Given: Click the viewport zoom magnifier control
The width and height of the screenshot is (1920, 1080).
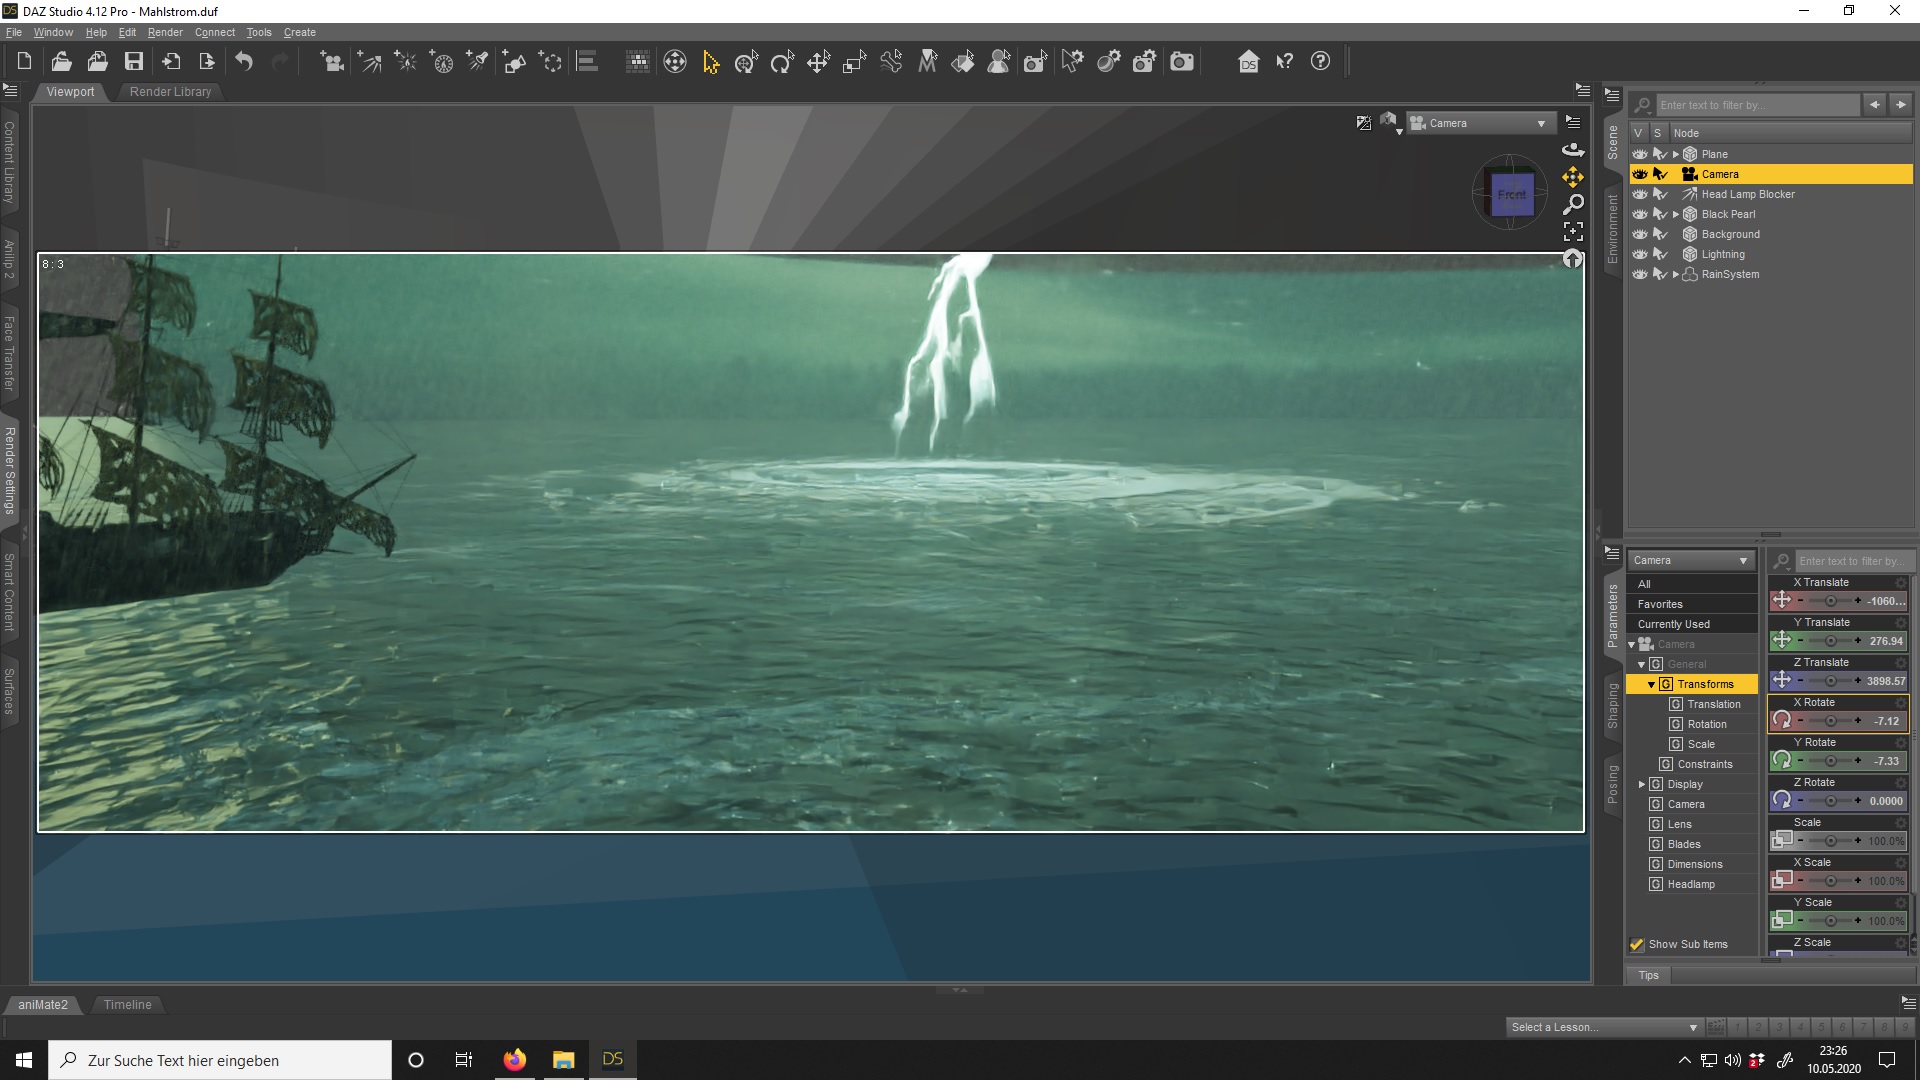Looking at the screenshot, I should 1573,204.
